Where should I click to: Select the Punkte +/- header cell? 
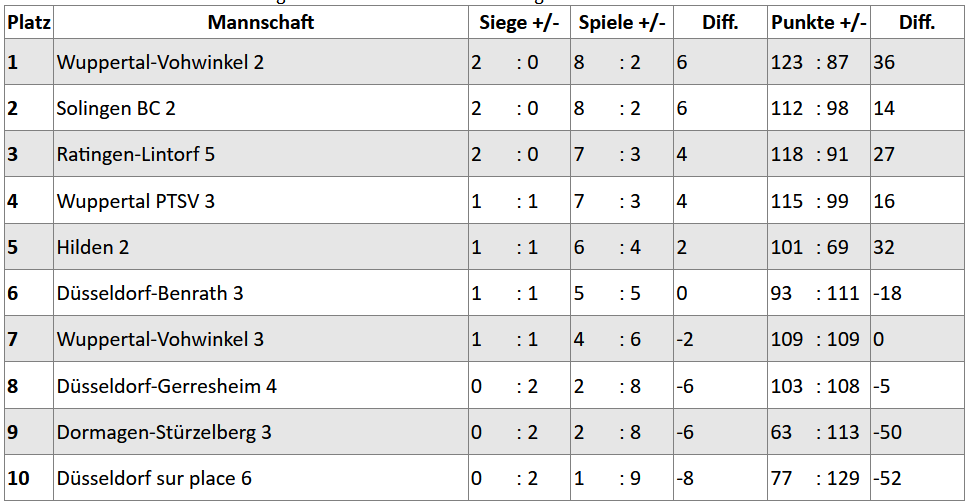coord(818,23)
